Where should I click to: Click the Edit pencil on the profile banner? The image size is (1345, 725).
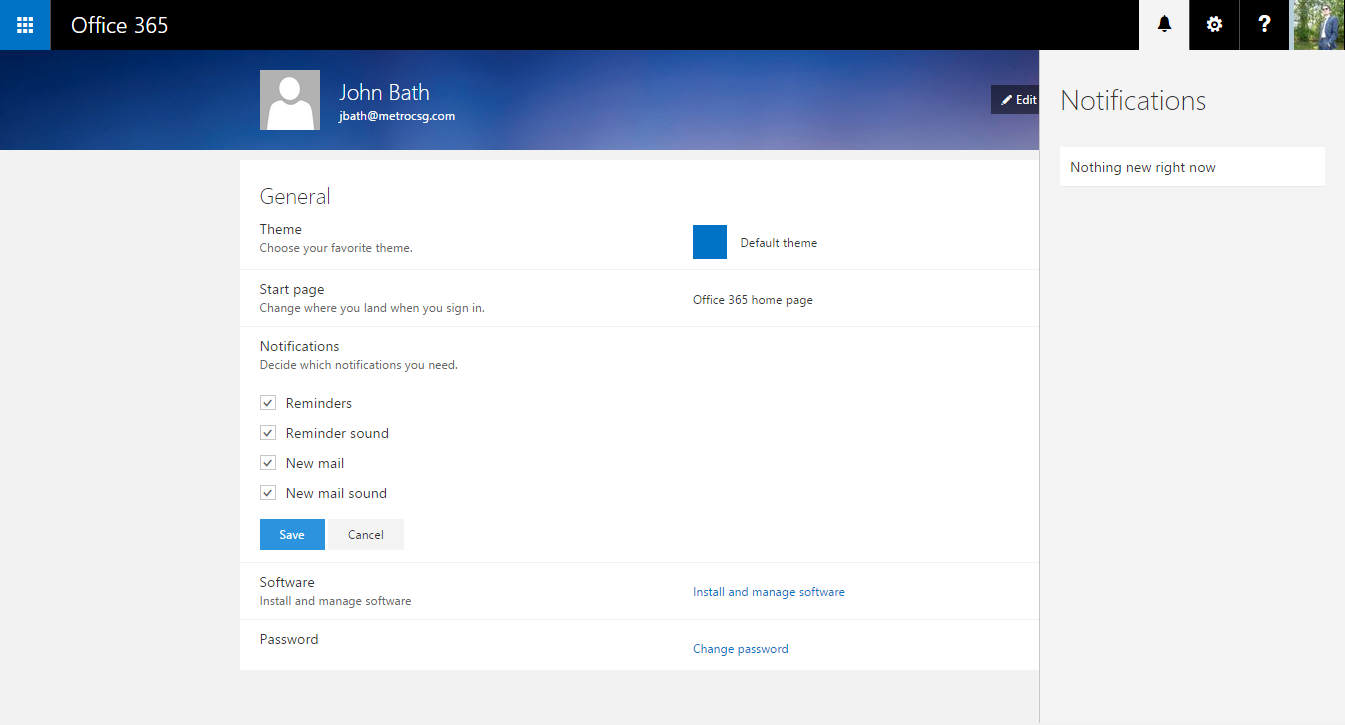(x=1016, y=99)
